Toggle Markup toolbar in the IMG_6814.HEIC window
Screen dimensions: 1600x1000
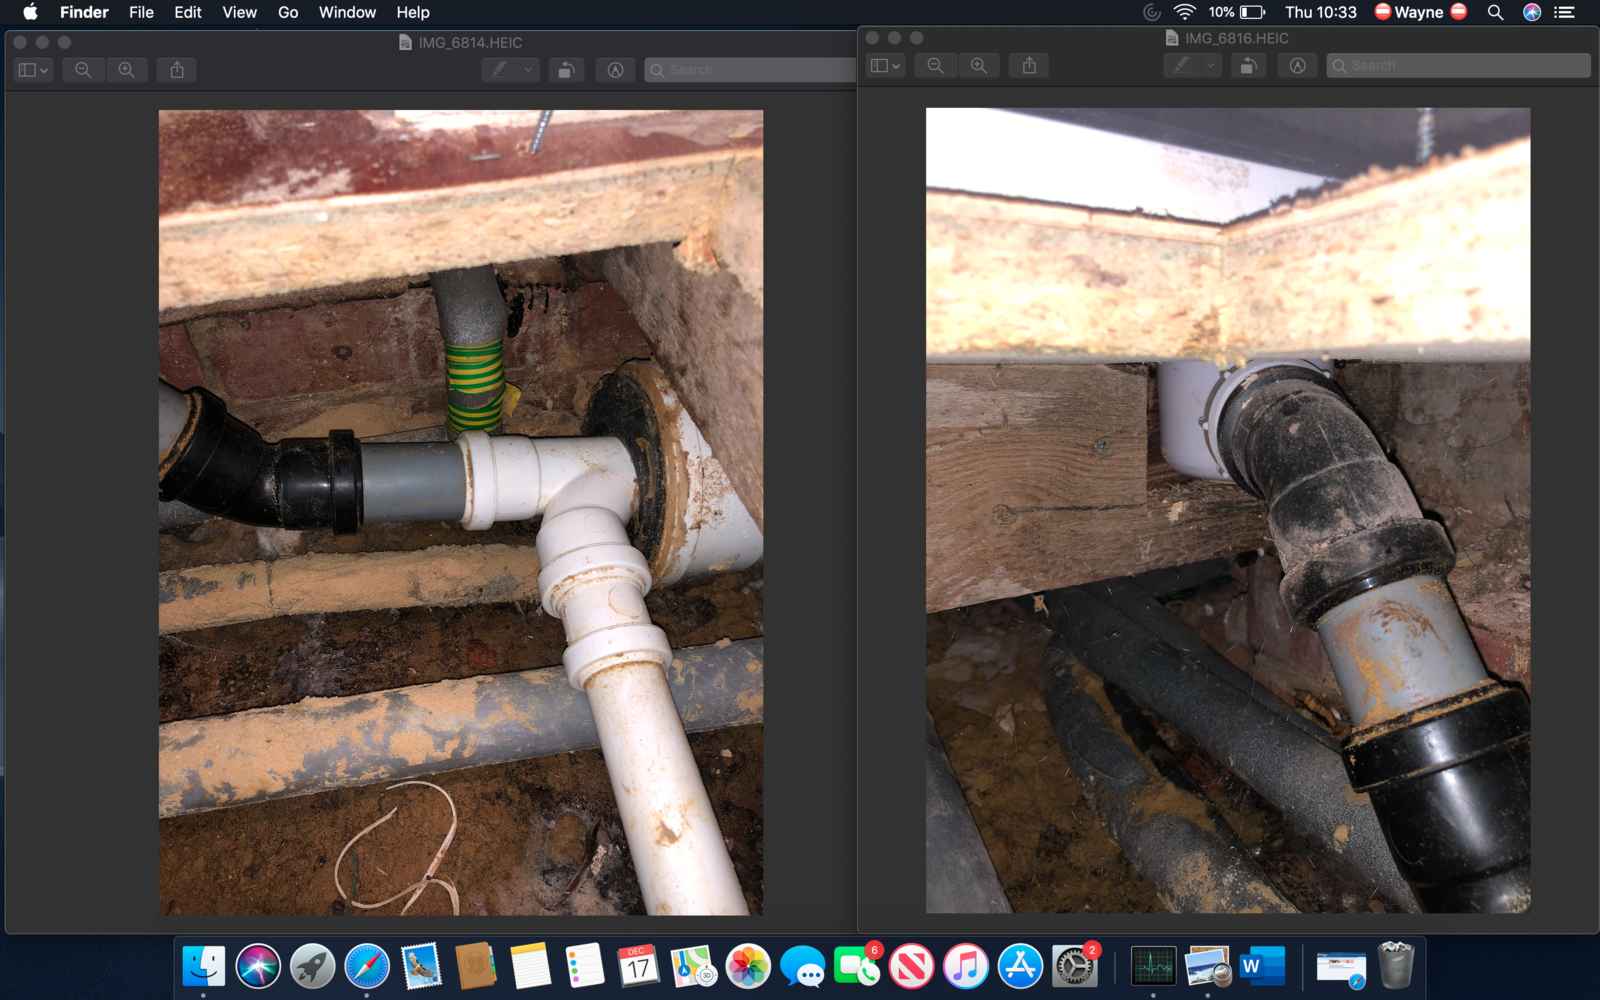coord(615,70)
